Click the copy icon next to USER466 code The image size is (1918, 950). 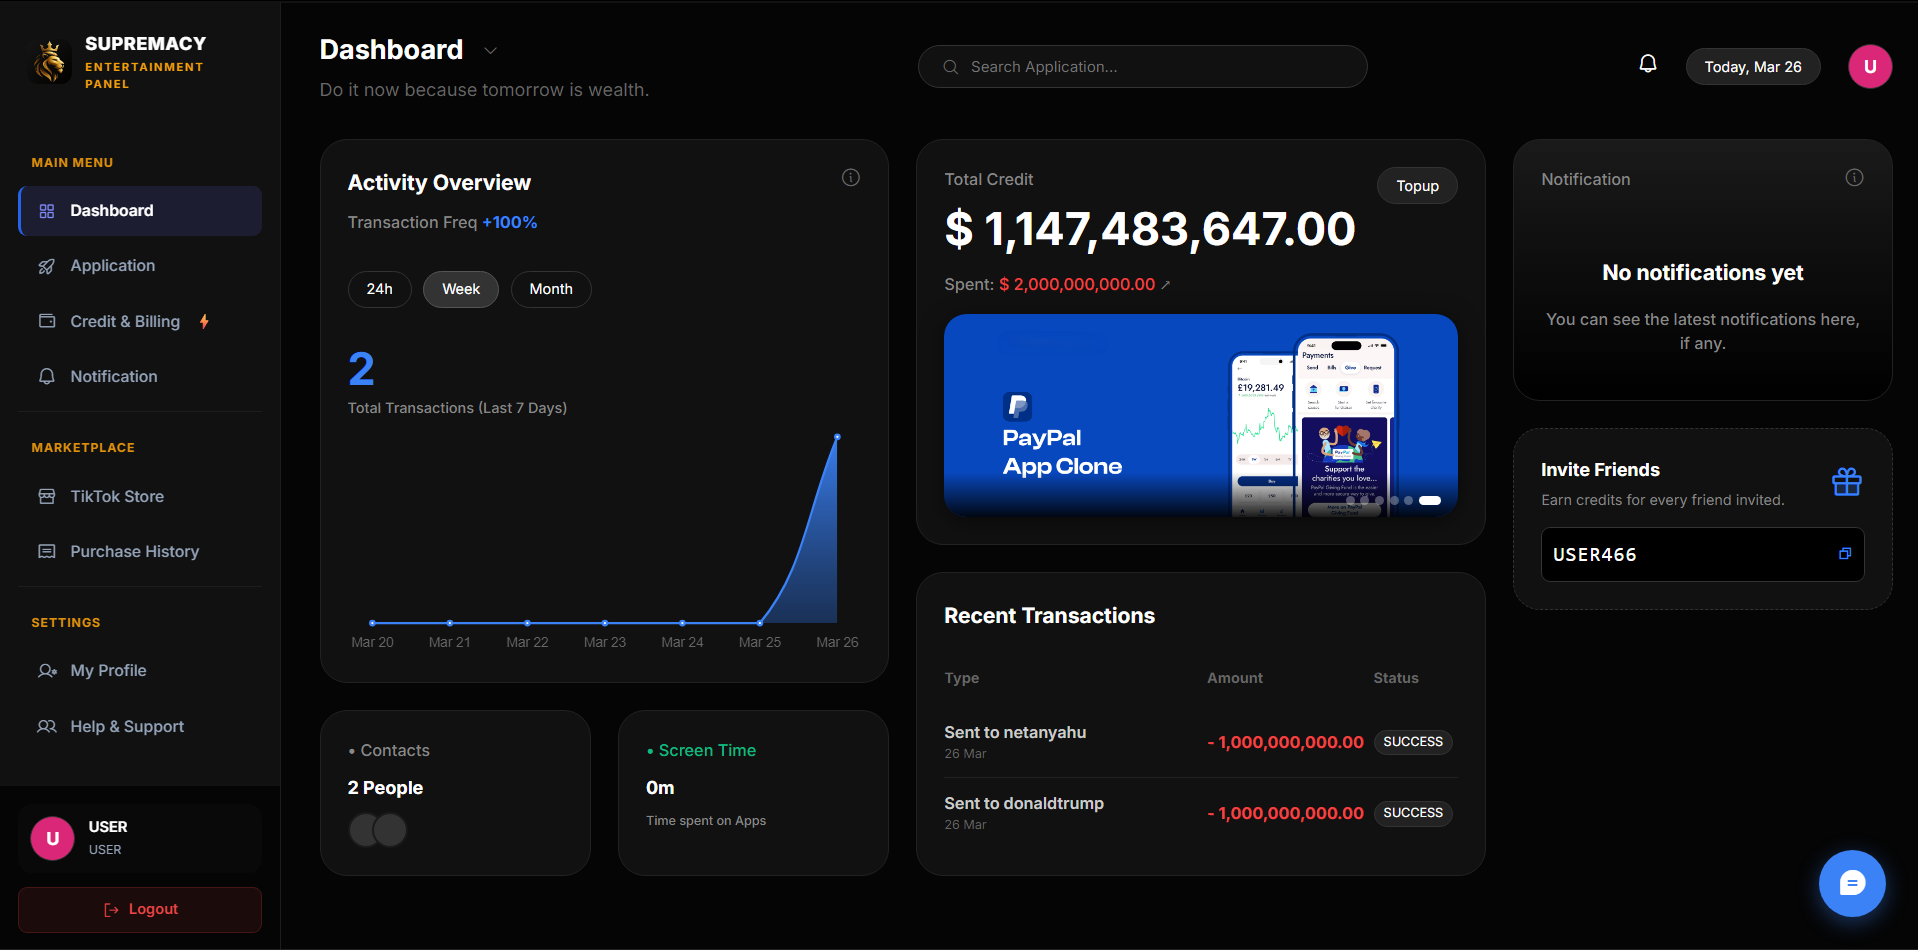[1845, 554]
